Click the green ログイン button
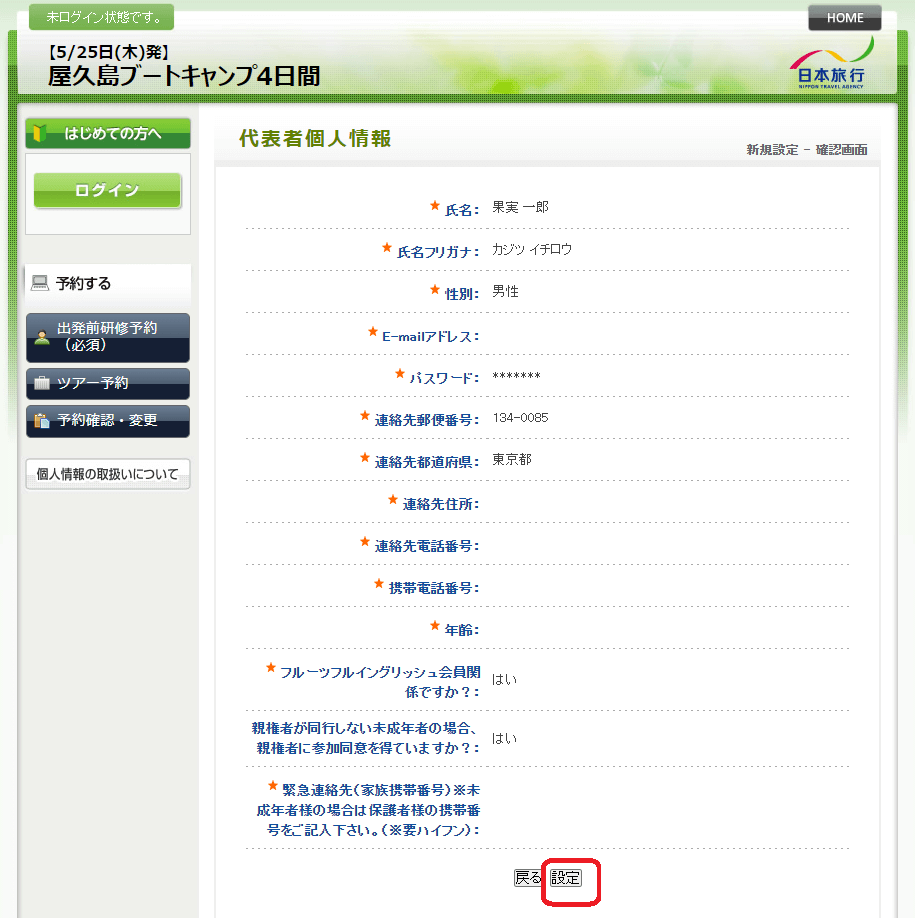The image size is (915, 918). click(107, 190)
